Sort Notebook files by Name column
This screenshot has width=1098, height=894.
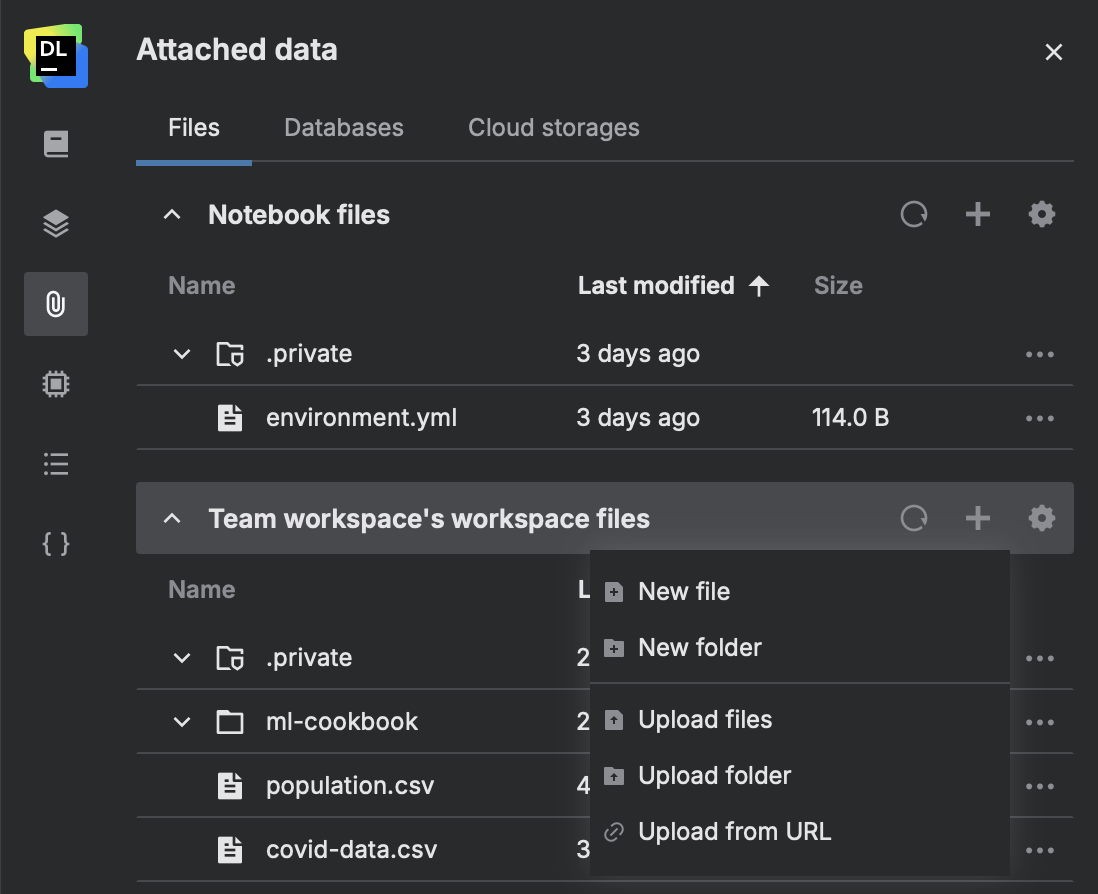(x=202, y=286)
